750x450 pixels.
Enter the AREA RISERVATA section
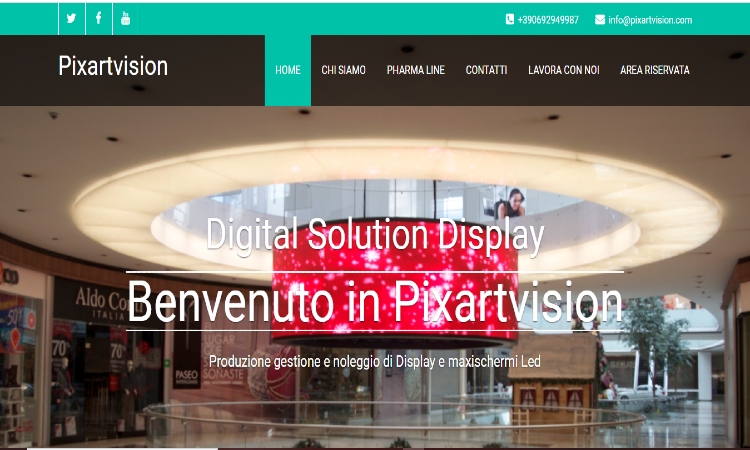[654, 70]
